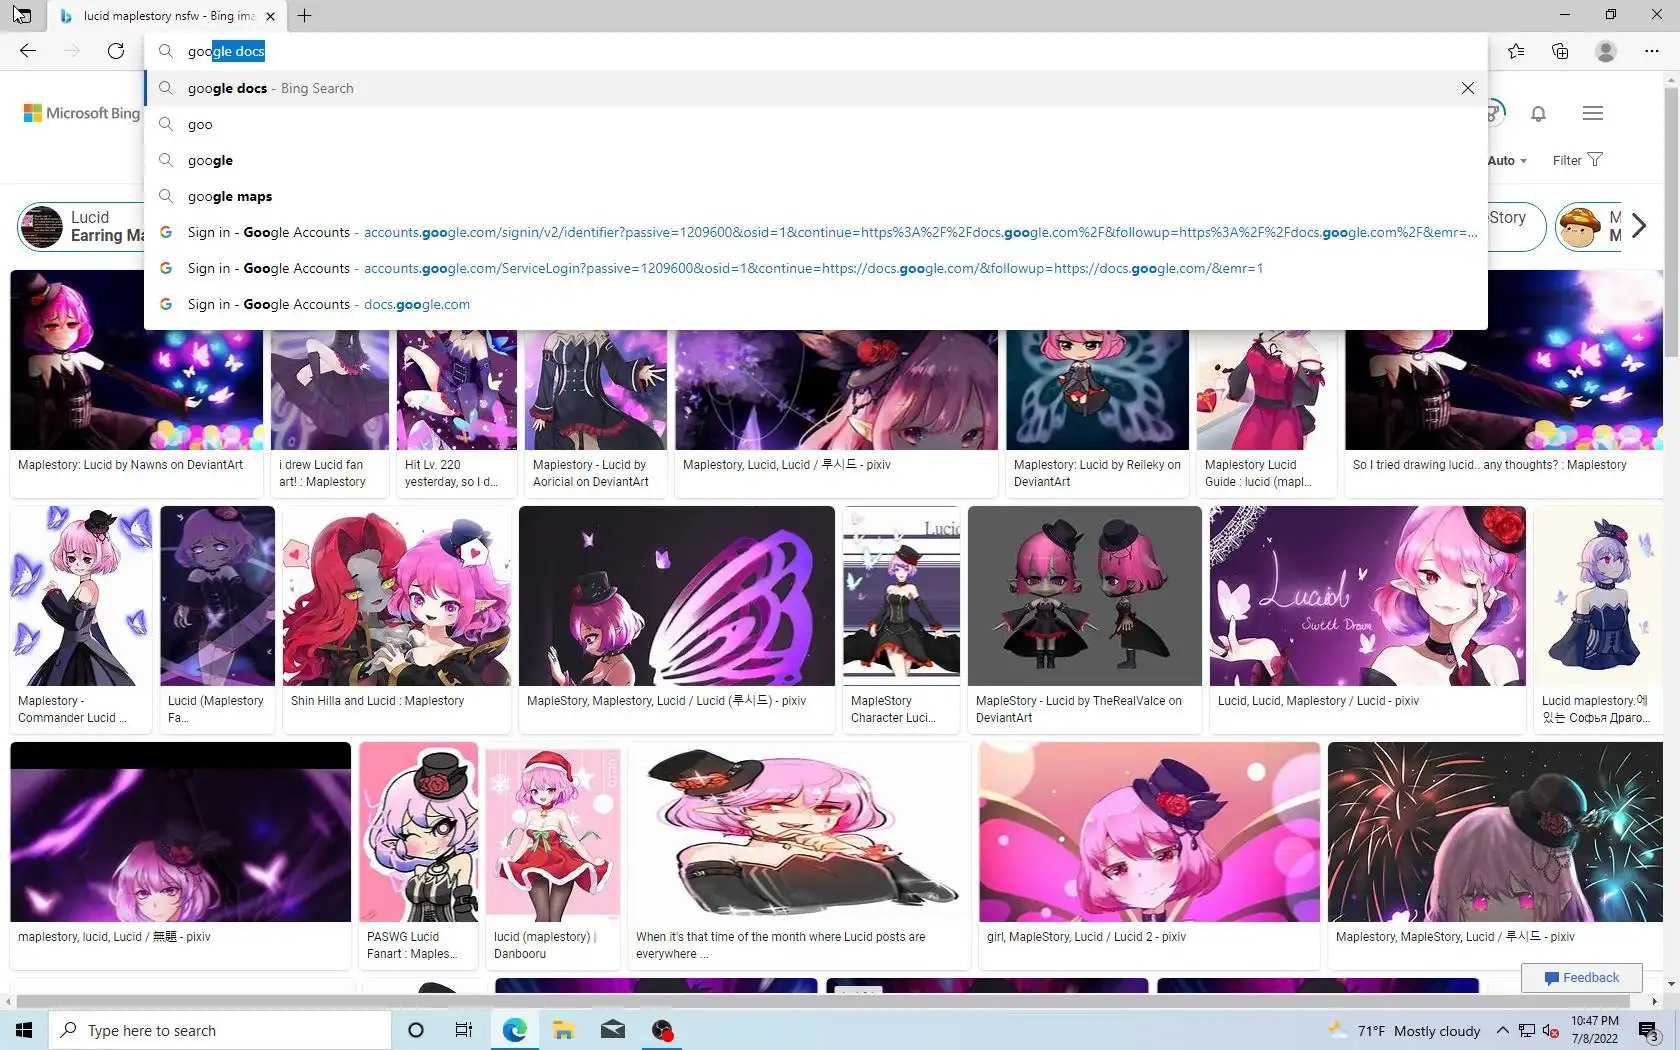1680x1050 pixels.
Task: Open the Edge profile avatar
Action: tap(1606, 51)
